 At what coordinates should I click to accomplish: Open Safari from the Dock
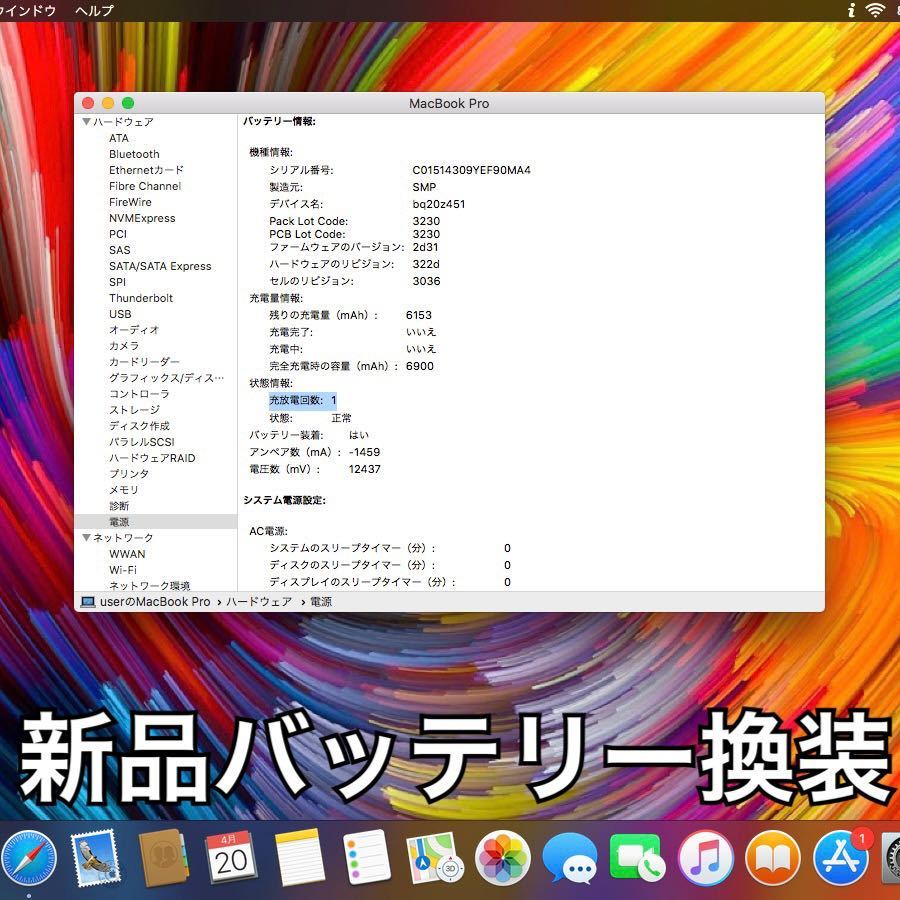pos(28,859)
